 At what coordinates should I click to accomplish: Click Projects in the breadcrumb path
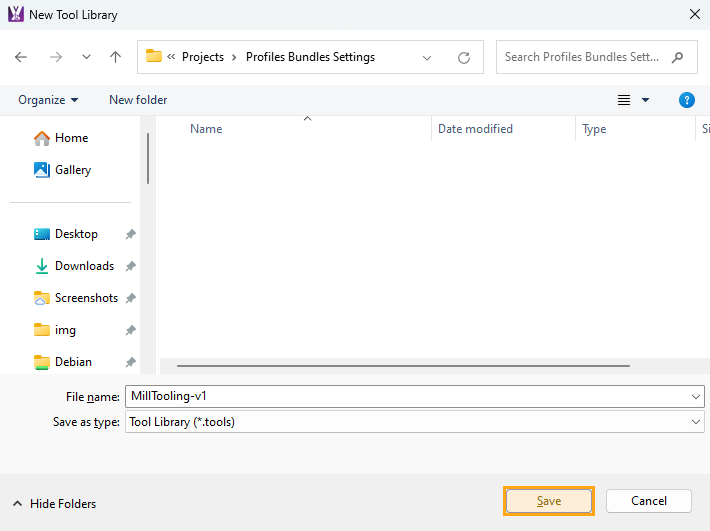[x=202, y=57]
